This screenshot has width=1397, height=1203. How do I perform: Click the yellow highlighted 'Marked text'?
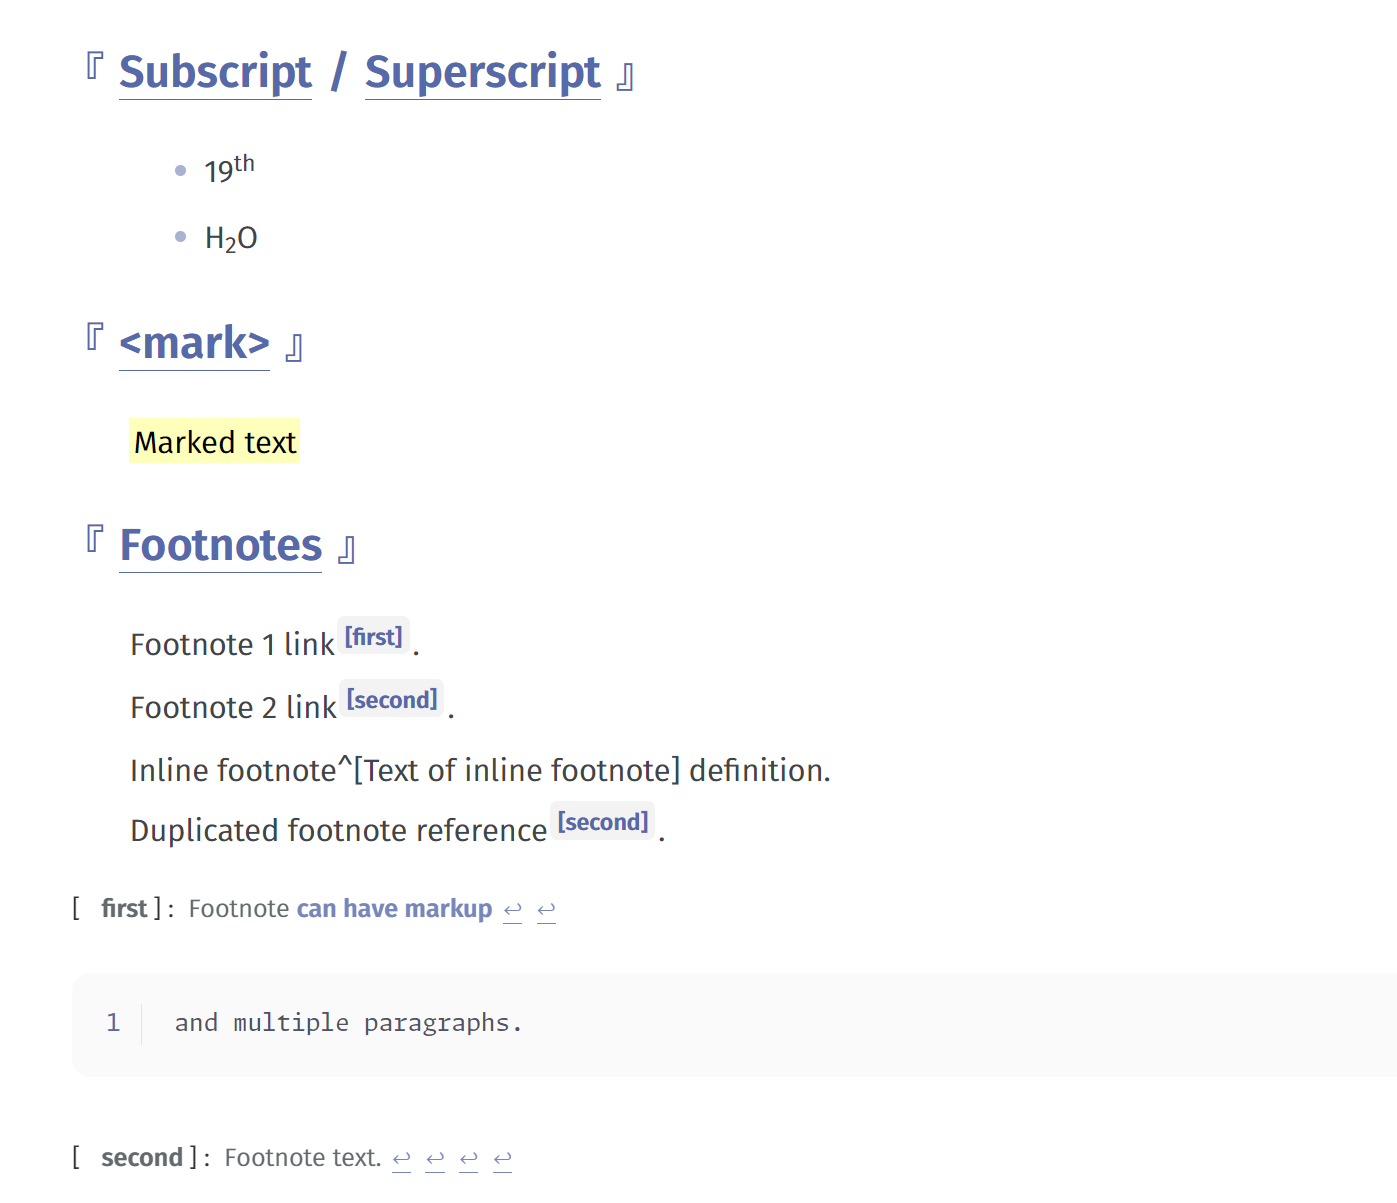click(x=215, y=442)
